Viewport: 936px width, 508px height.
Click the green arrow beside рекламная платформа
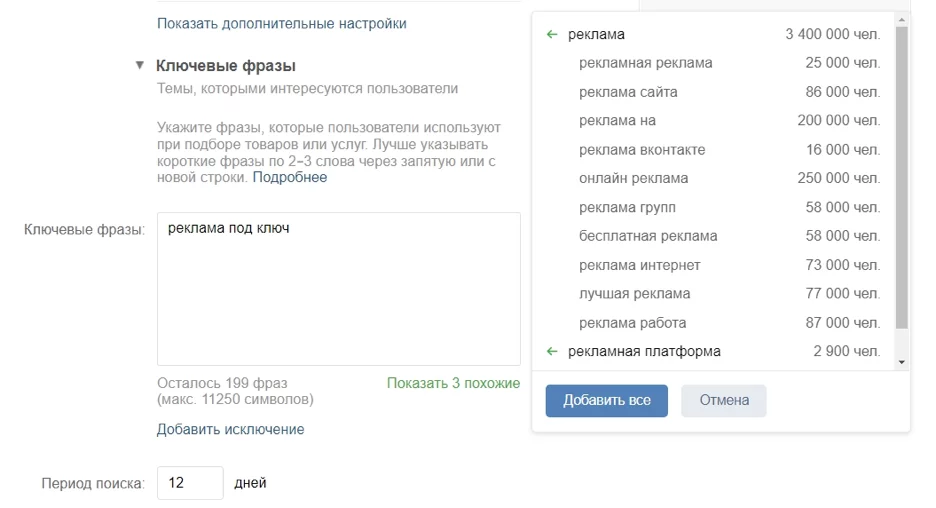[552, 352]
